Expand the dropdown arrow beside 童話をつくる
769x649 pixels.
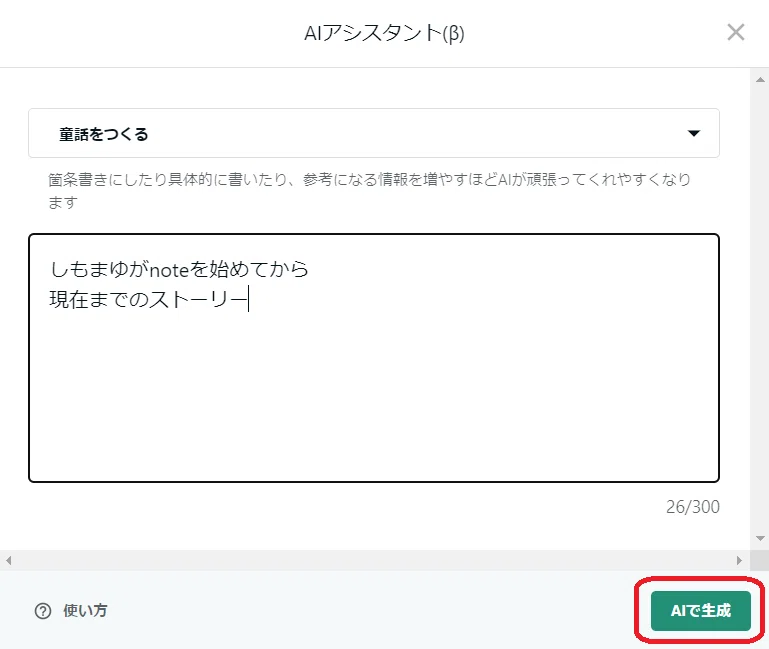pyautogui.click(x=693, y=133)
